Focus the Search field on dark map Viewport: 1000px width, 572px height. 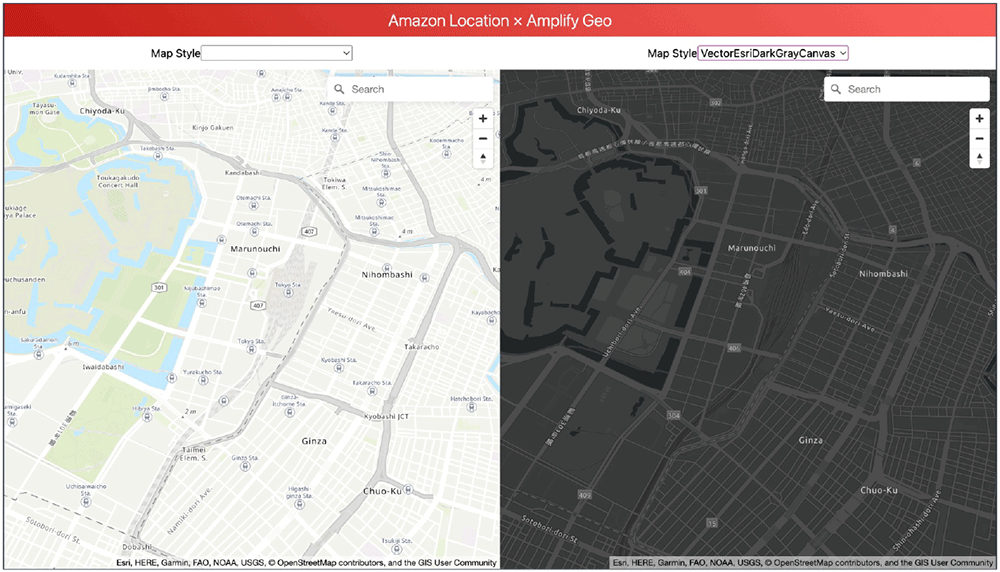coord(914,89)
